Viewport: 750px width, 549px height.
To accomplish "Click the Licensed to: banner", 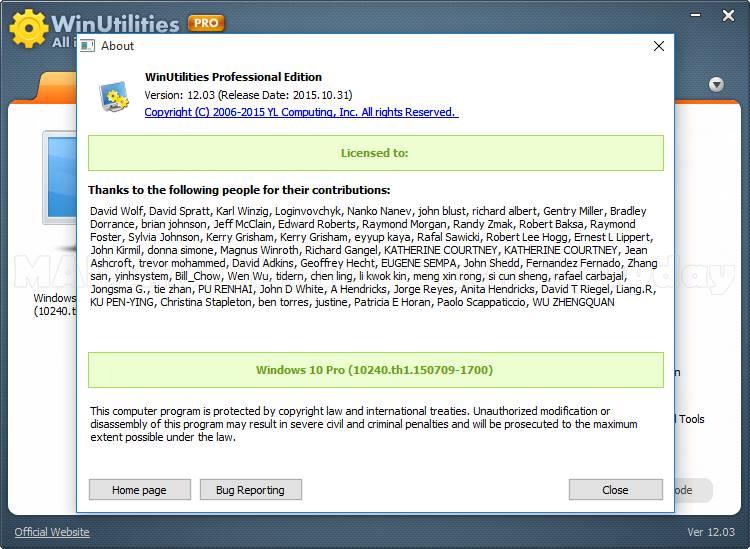I will pyautogui.click(x=375, y=153).
